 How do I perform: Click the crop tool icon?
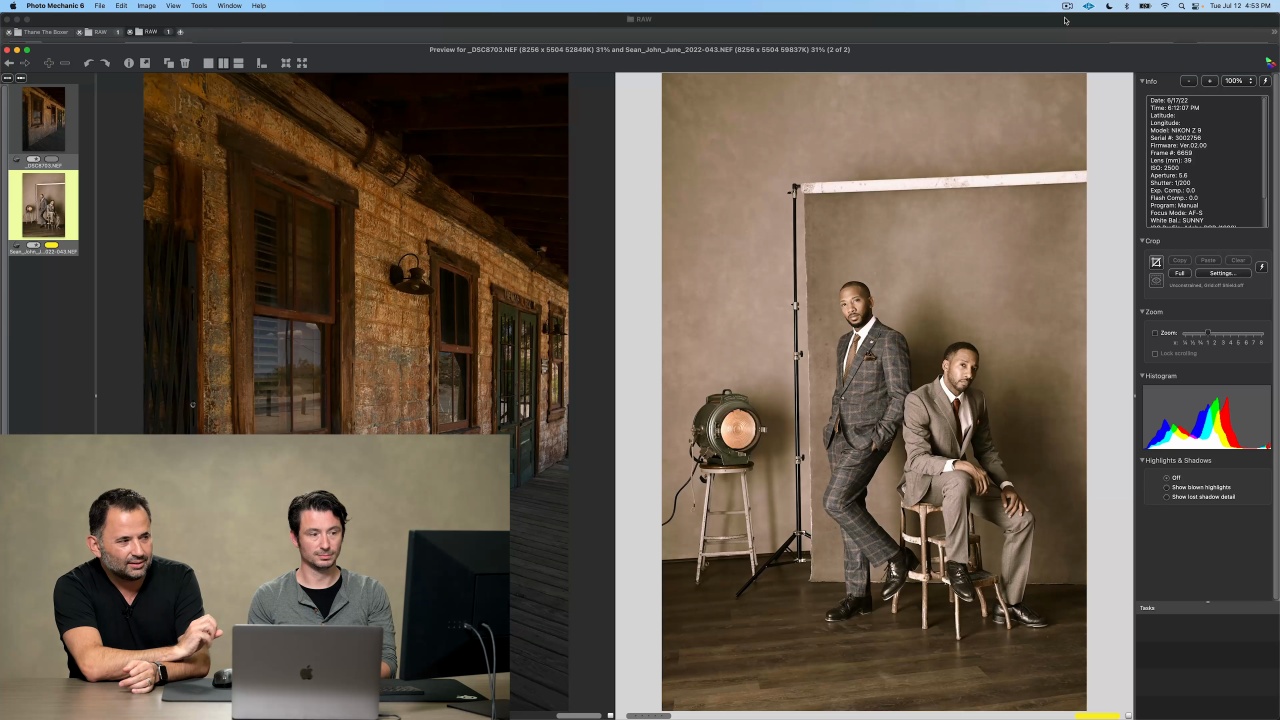point(1156,262)
